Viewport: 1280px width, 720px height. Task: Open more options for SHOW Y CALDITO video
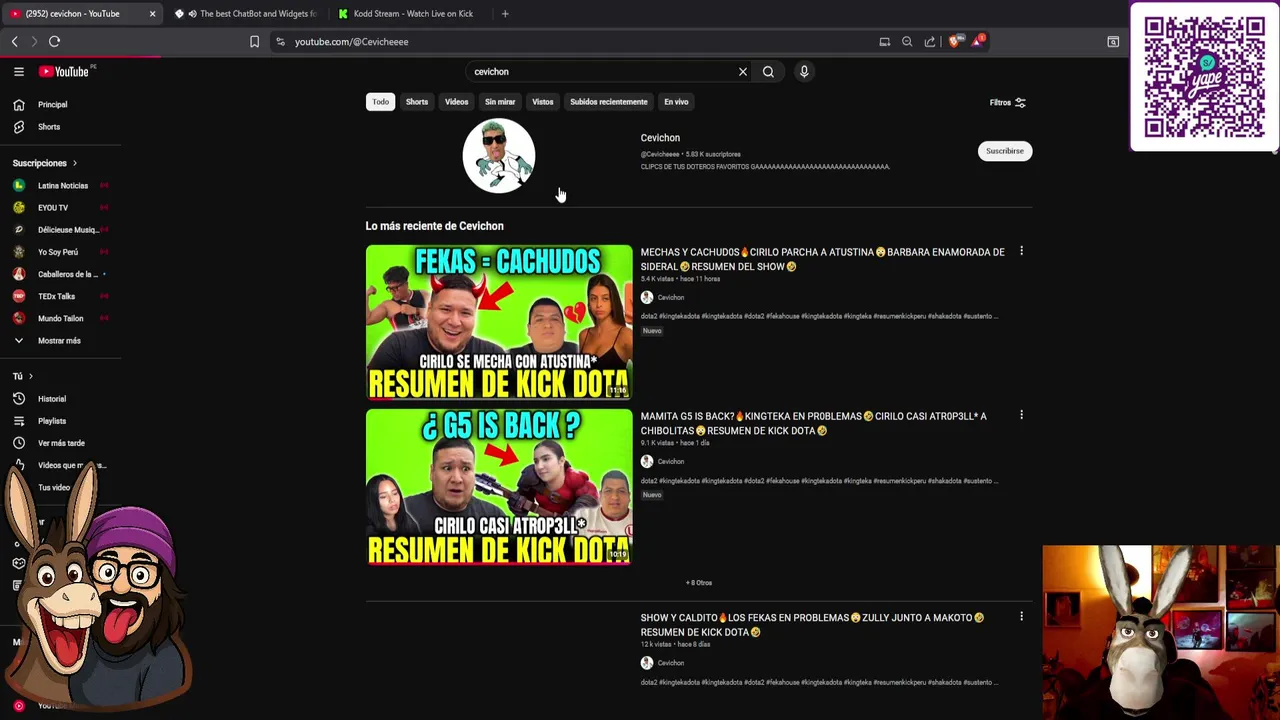coord(1021,617)
